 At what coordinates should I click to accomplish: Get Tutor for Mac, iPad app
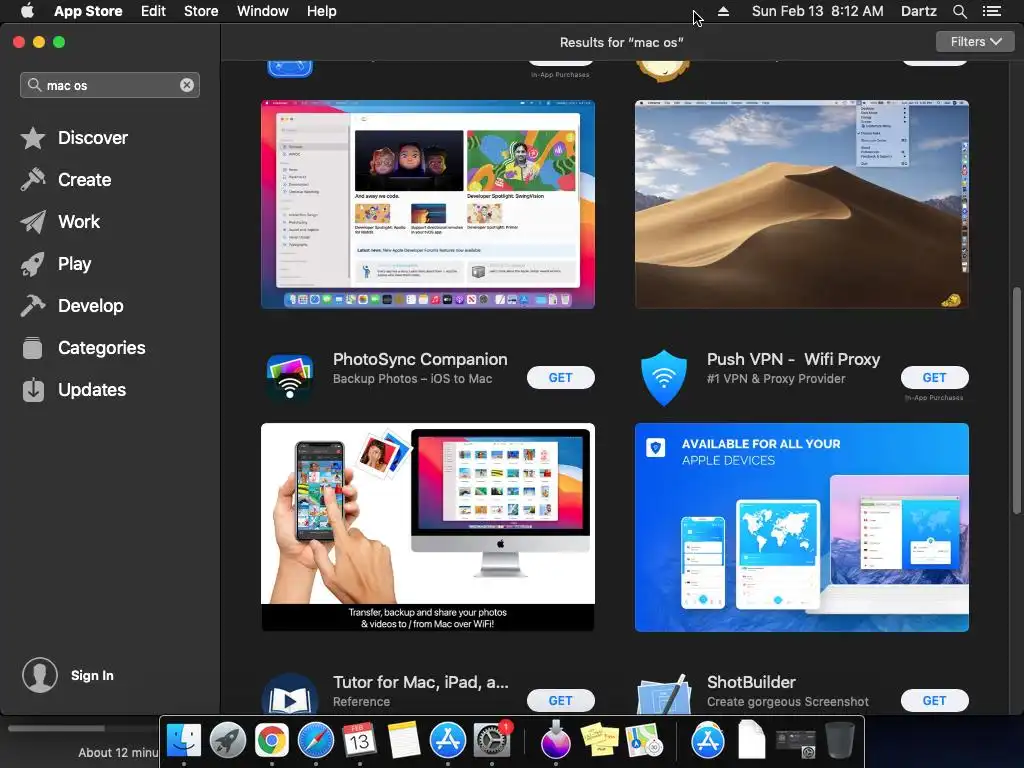tap(560, 700)
